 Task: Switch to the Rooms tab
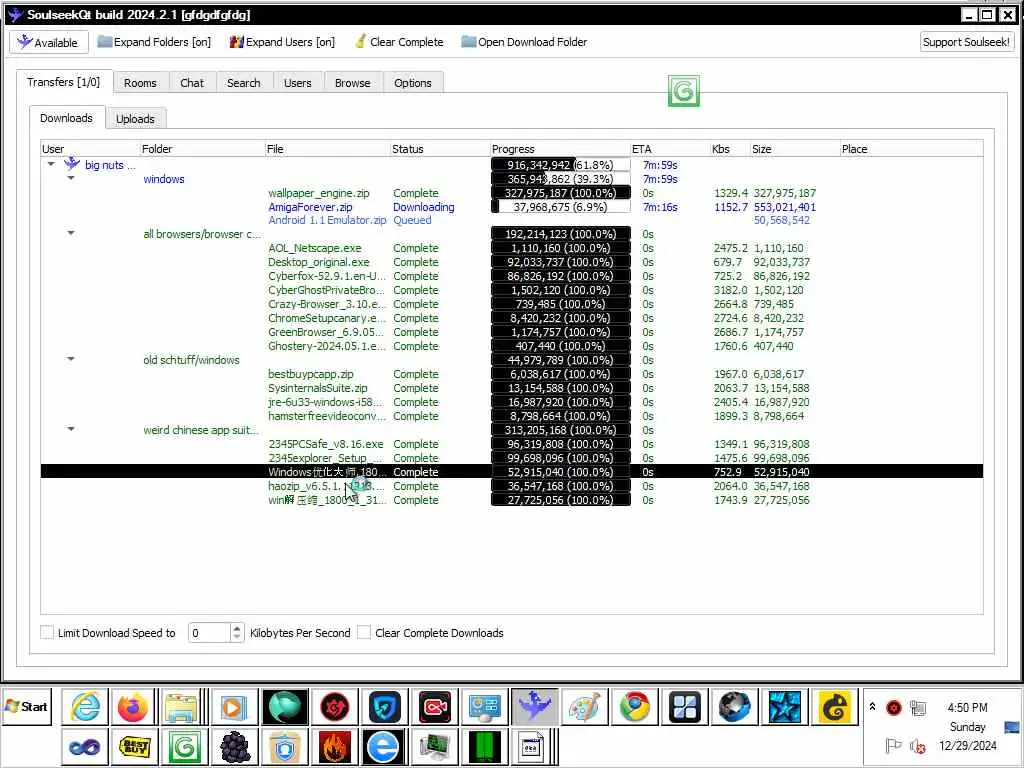pyautogui.click(x=140, y=83)
